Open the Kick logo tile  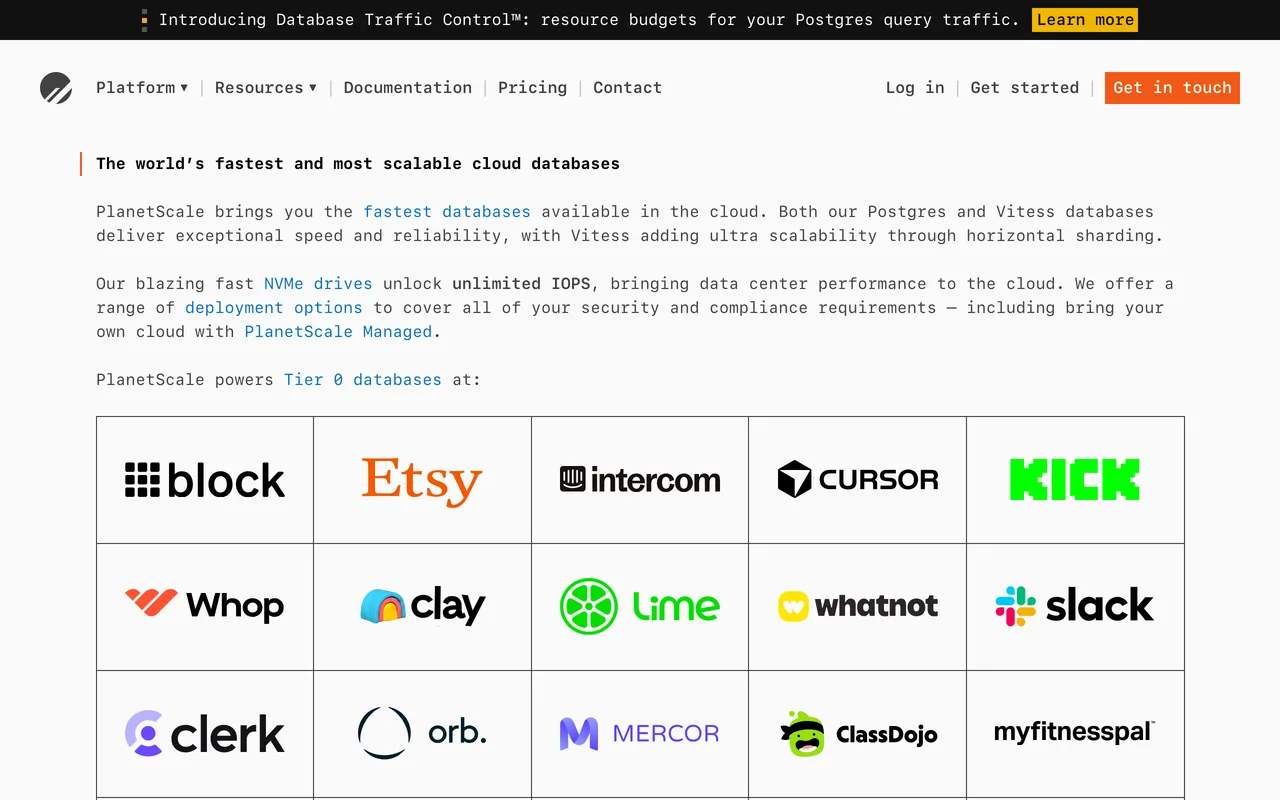click(1075, 480)
